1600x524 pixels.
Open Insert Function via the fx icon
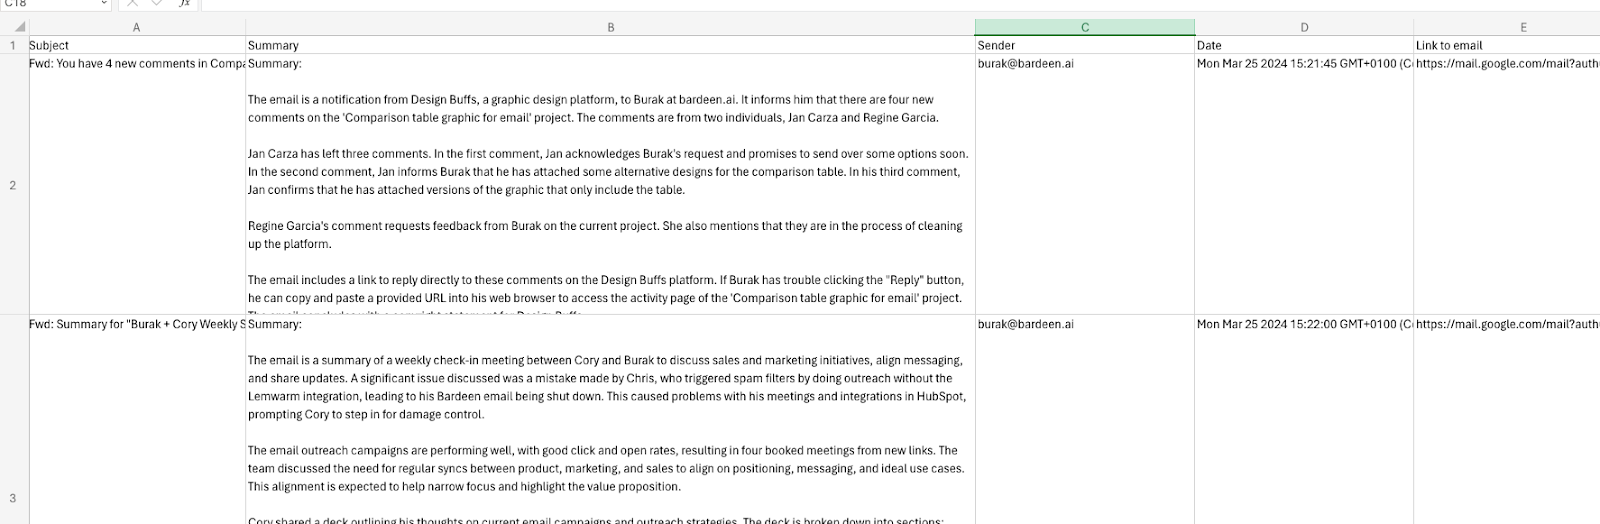pos(184,4)
